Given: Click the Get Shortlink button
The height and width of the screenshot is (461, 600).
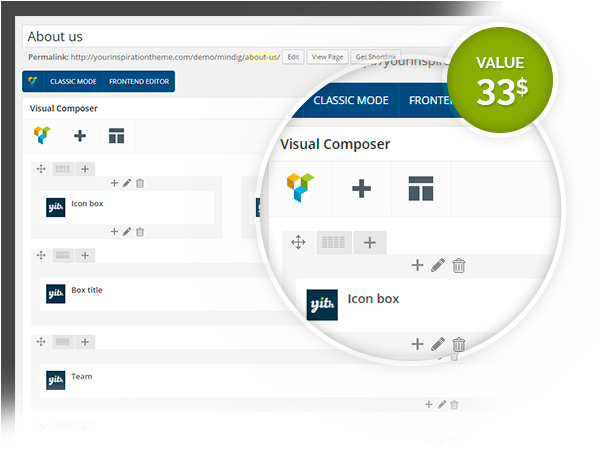Looking at the screenshot, I should coord(376,57).
